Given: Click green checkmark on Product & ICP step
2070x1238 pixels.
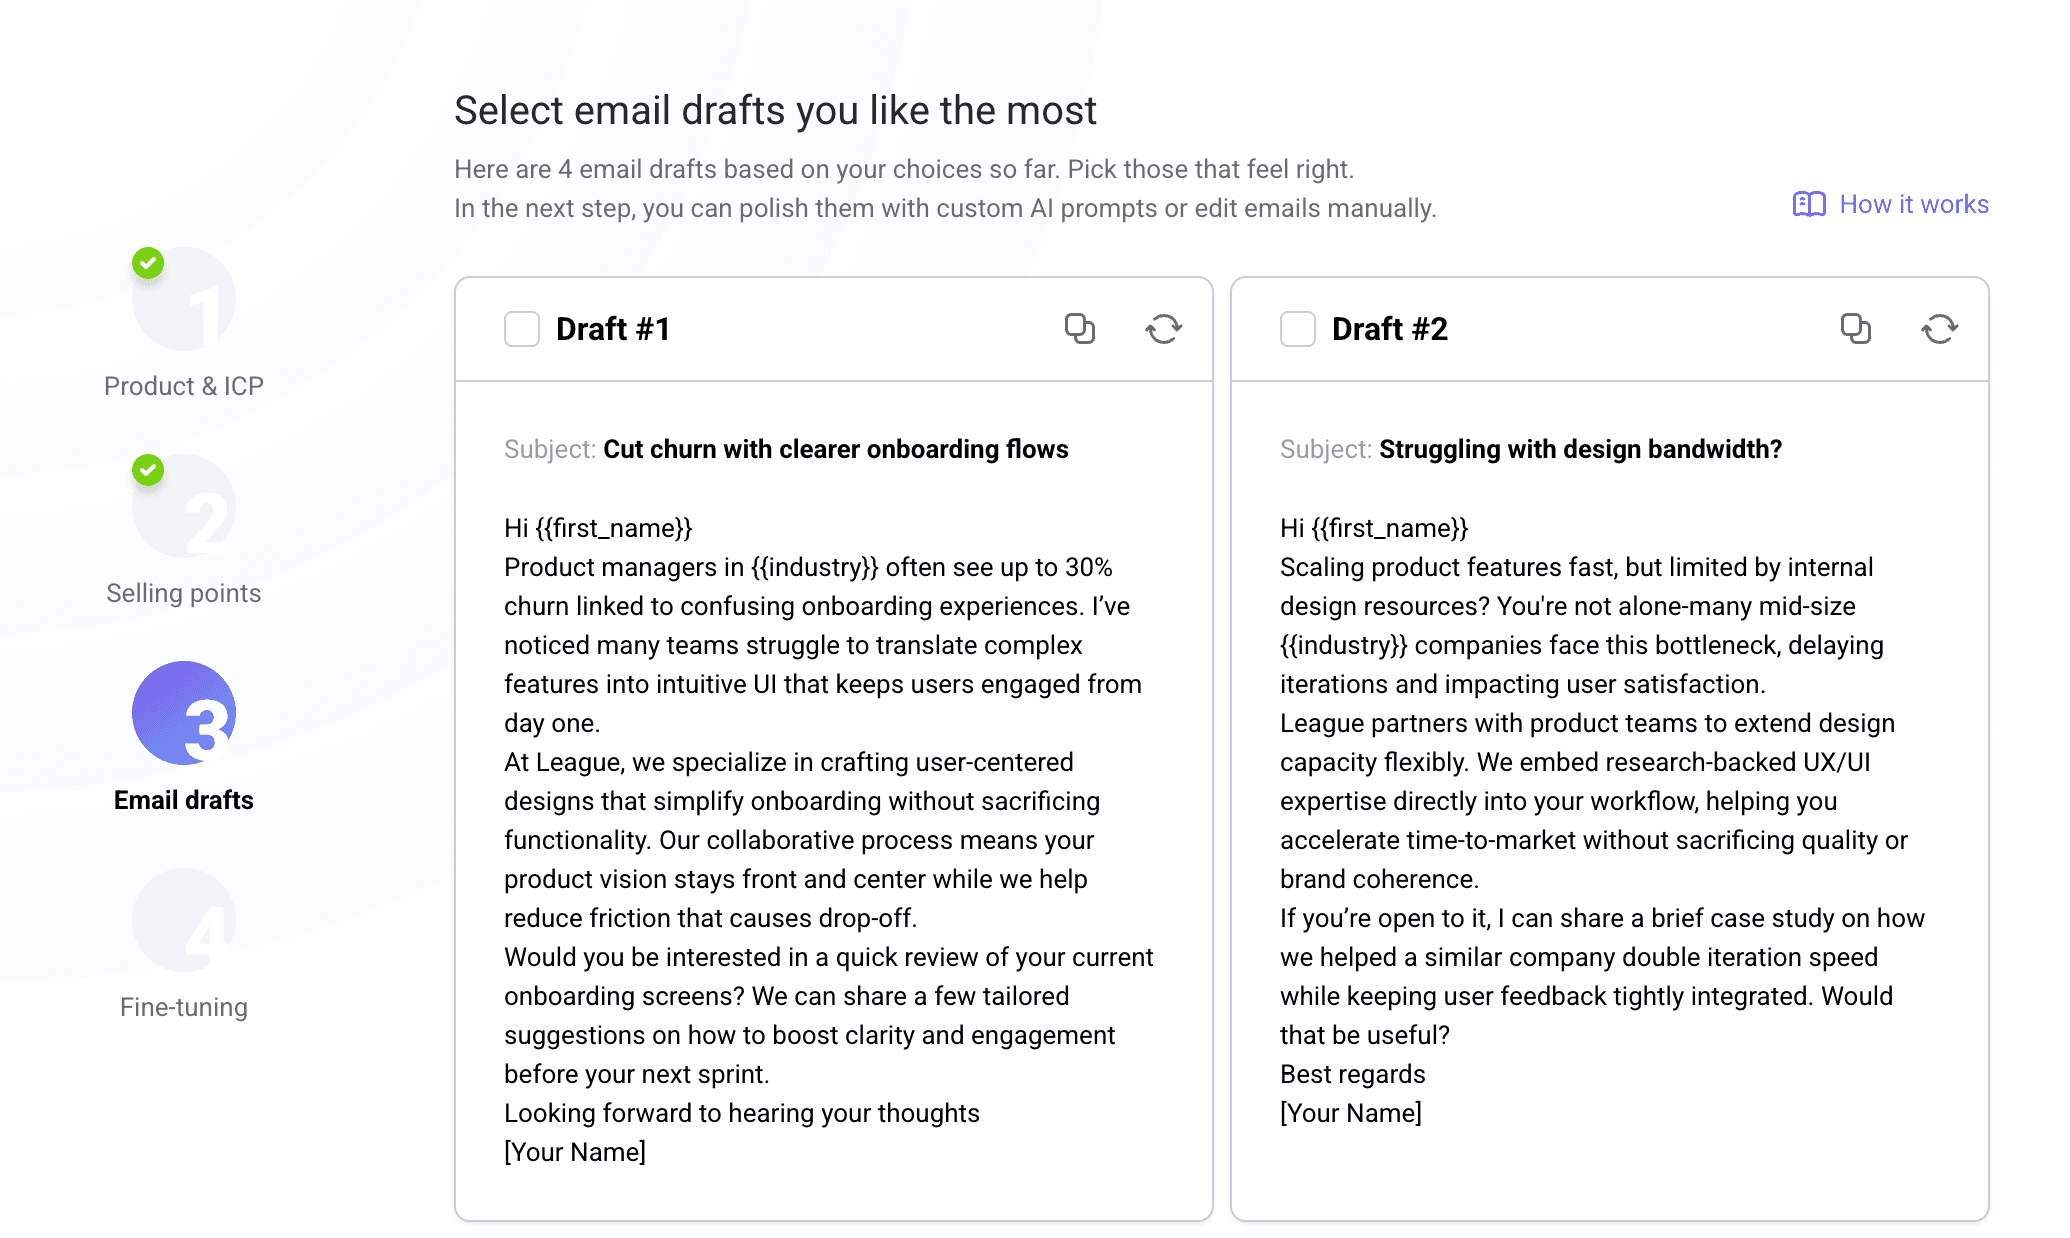Looking at the screenshot, I should coord(148,263).
